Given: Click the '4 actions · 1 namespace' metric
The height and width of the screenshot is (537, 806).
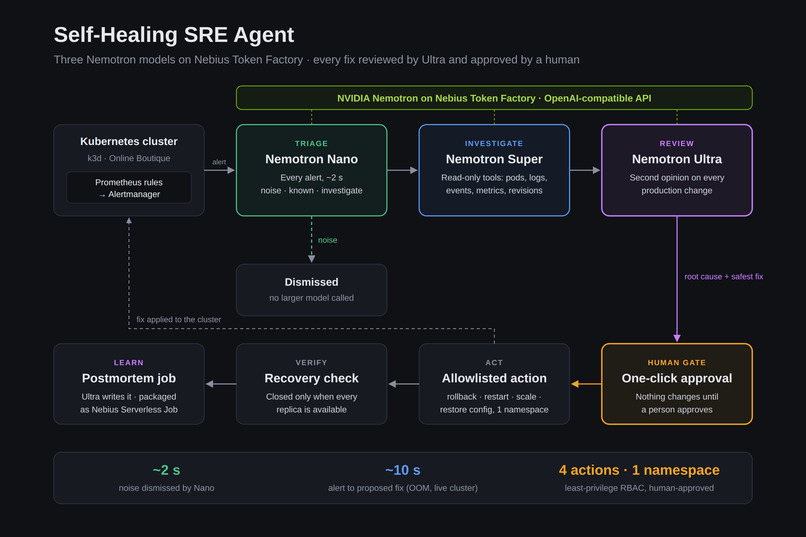Looking at the screenshot, I should point(639,470).
